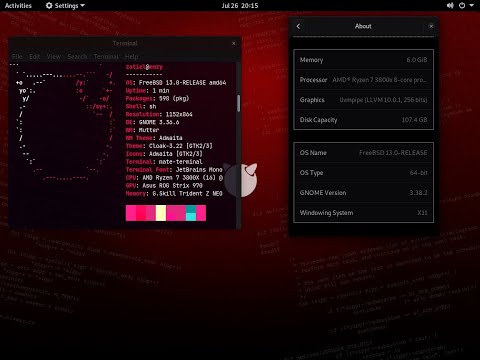Open the power menu icon
Viewport: 480px width, 360px height.
[x=462, y=6]
